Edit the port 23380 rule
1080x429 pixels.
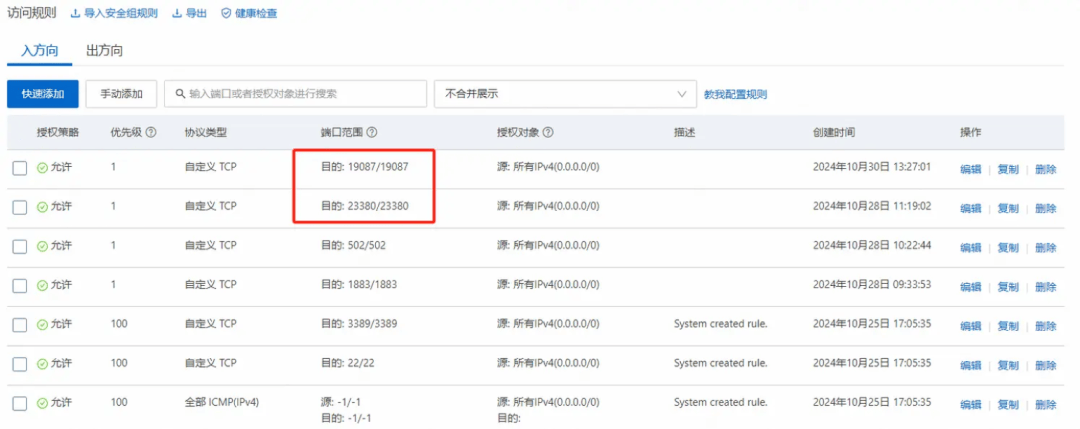click(x=970, y=208)
